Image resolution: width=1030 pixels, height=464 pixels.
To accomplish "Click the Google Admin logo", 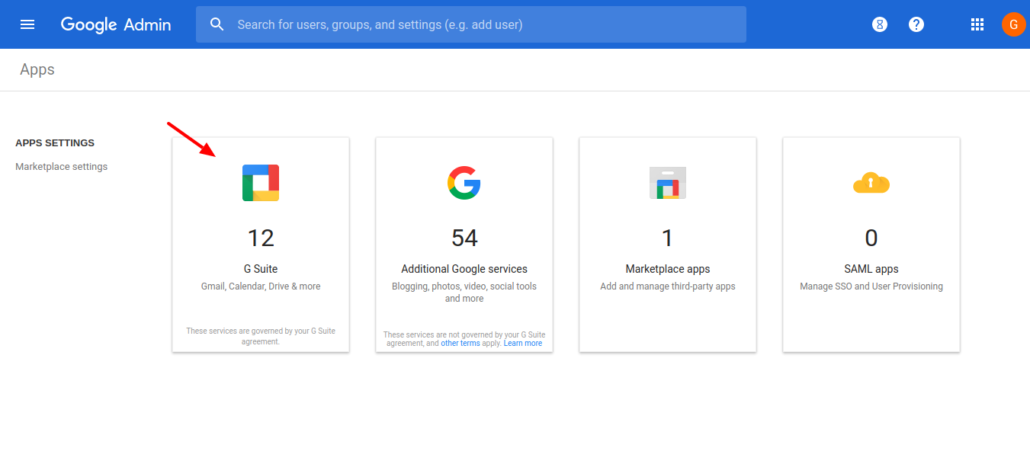I will (116, 25).
